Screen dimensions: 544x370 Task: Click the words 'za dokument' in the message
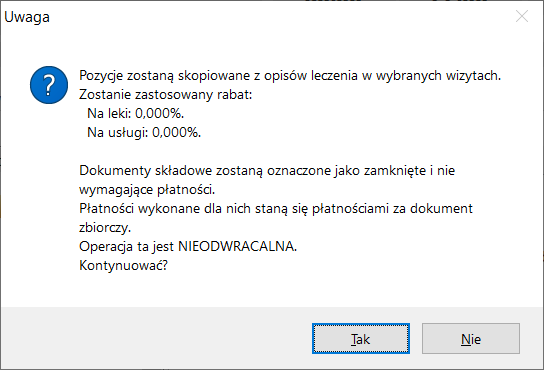pos(433,209)
